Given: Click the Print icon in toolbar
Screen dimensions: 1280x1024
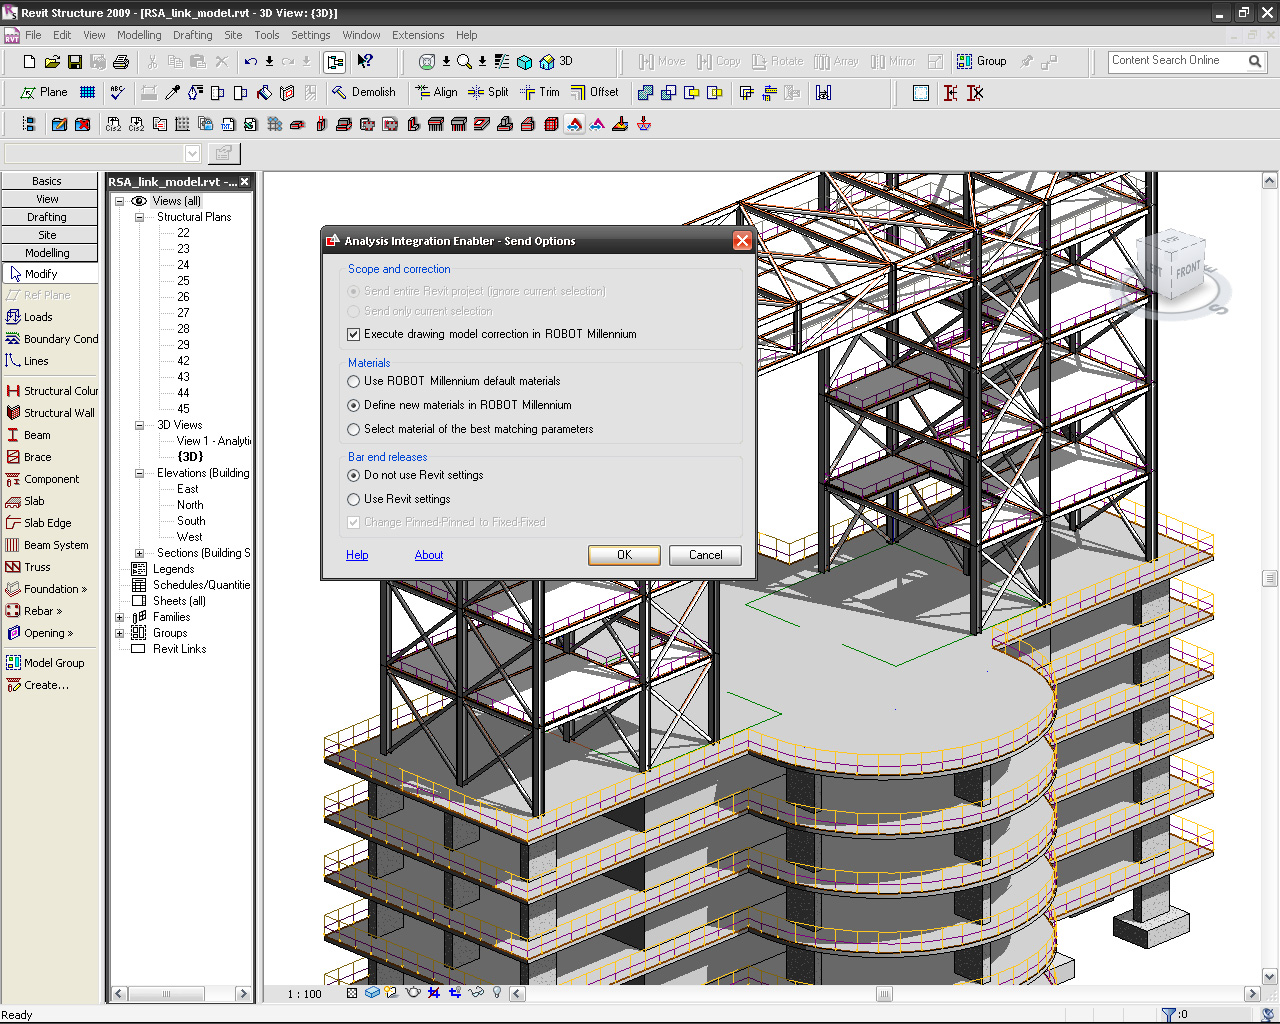Looking at the screenshot, I should (121, 62).
